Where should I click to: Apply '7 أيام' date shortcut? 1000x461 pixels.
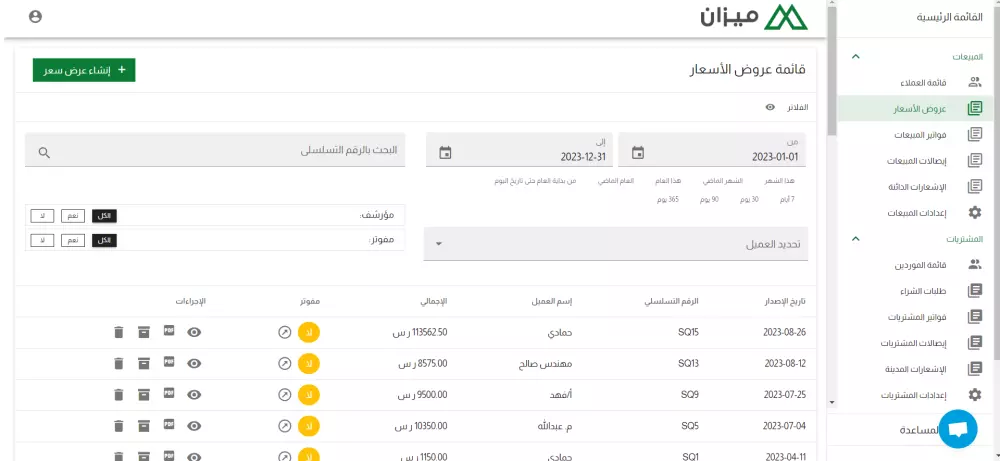pyautogui.click(x=788, y=200)
